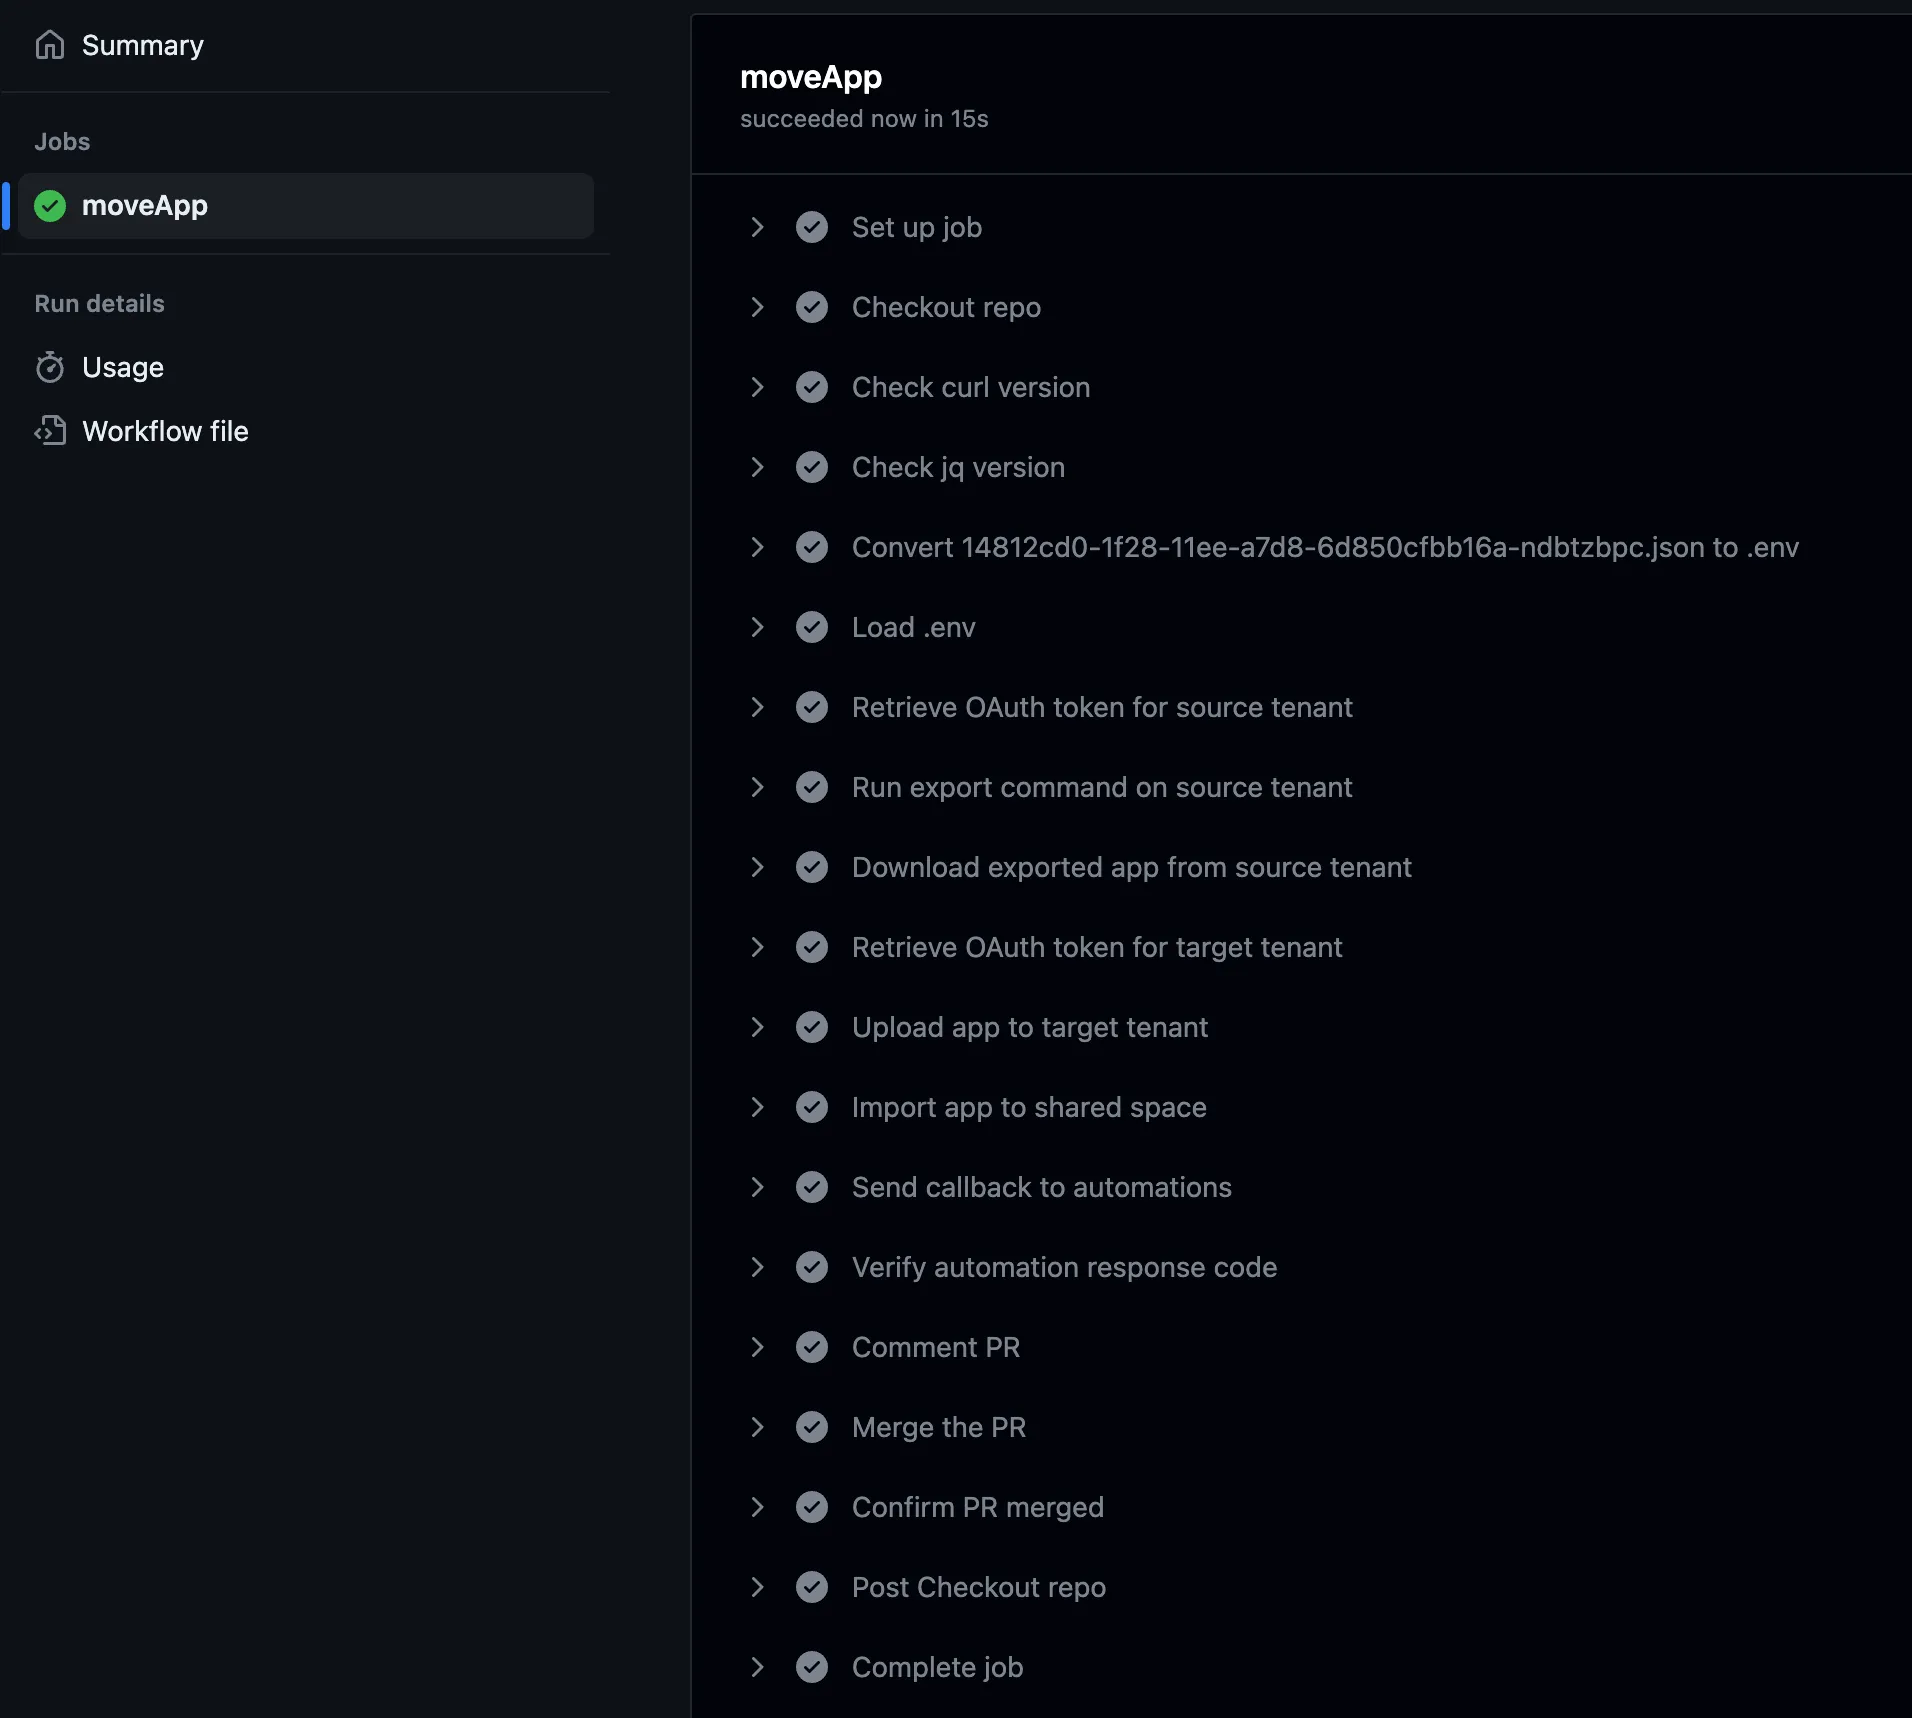Viewport: 1912px width, 1718px height.
Task: Show logs for Send callback to automations
Action: click(1041, 1187)
